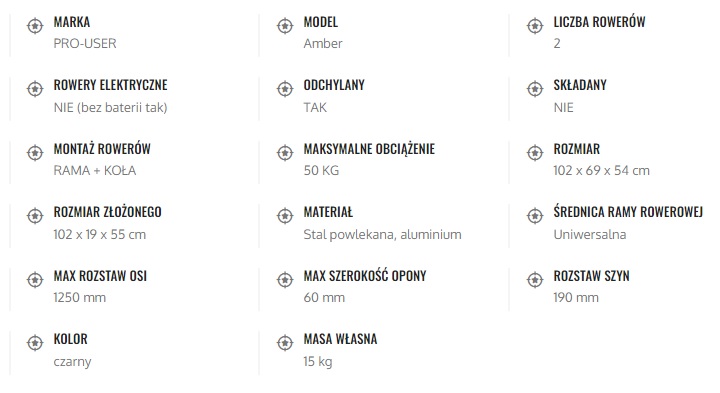720x393 pixels.
Task: Click the icon beside KOLOR label
Action: pyautogui.click(x=35, y=343)
